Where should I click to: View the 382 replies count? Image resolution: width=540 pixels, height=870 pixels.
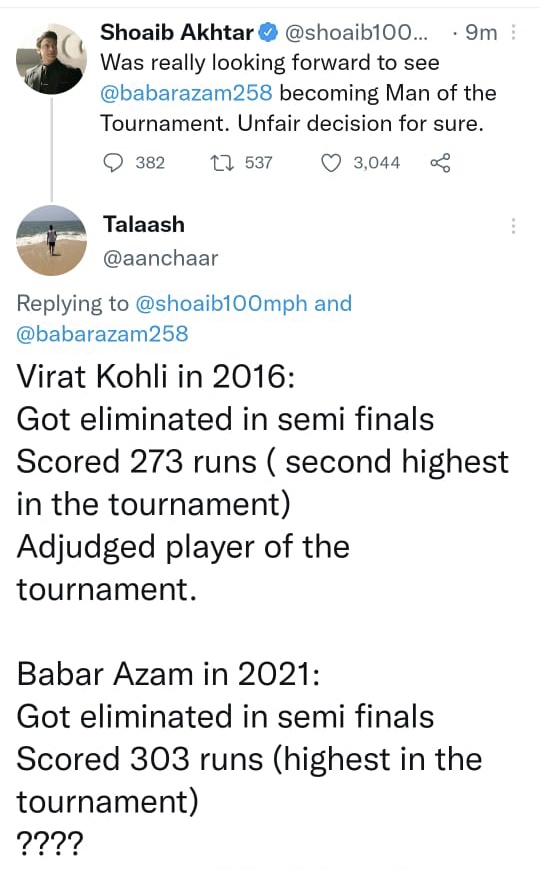pyautogui.click(x=150, y=163)
